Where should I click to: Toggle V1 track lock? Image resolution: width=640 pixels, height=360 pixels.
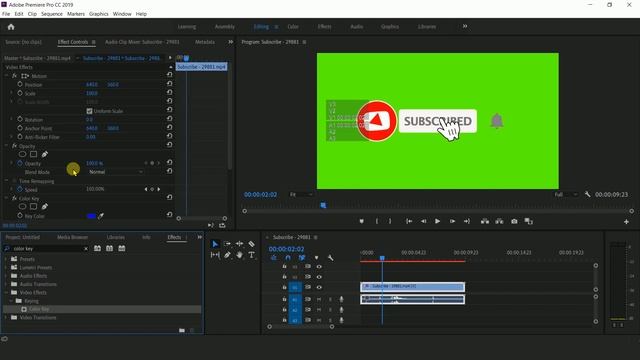(x=284, y=287)
